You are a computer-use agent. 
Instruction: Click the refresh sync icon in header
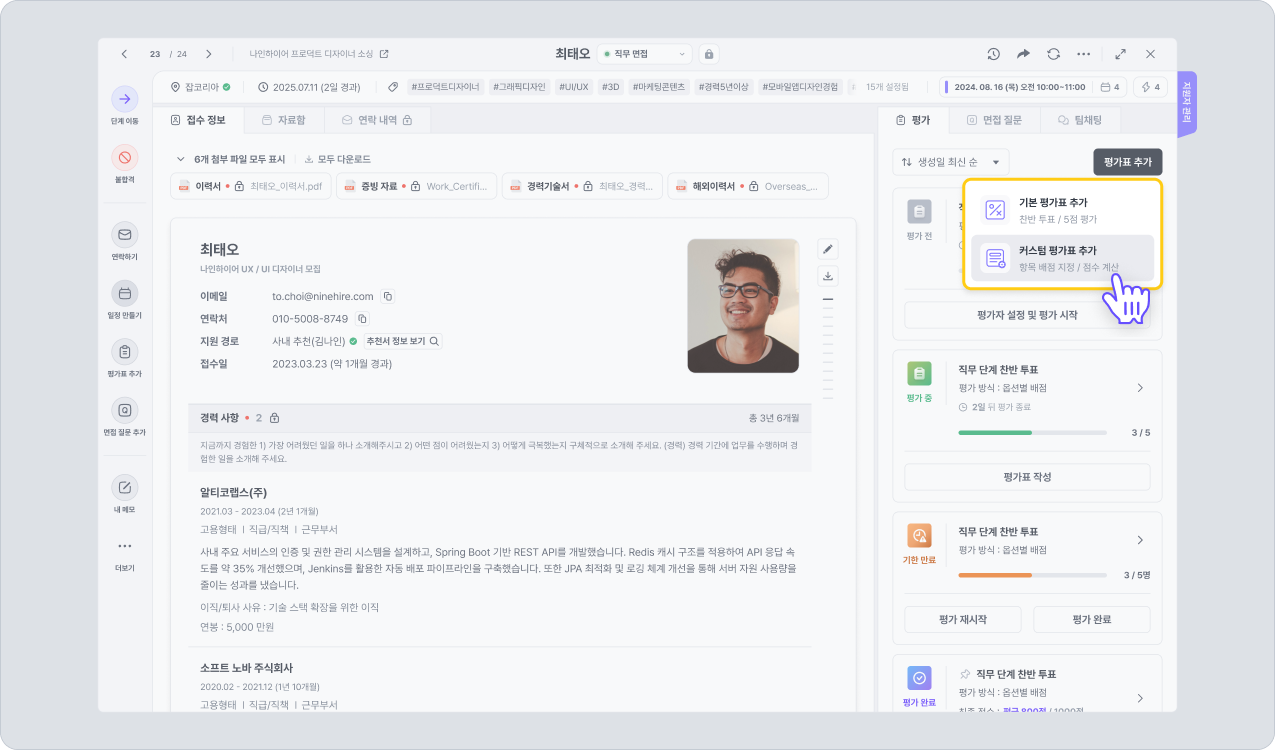point(1053,54)
